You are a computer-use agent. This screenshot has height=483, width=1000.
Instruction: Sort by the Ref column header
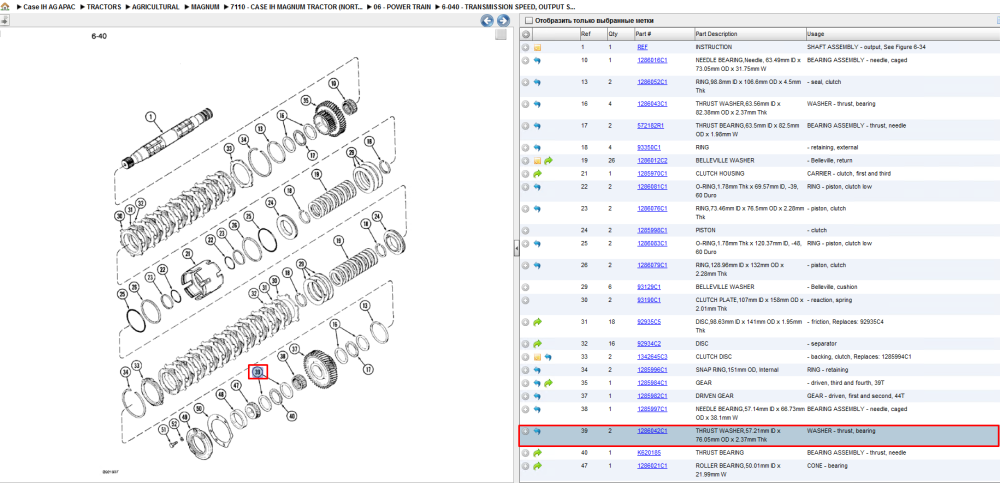(x=592, y=34)
